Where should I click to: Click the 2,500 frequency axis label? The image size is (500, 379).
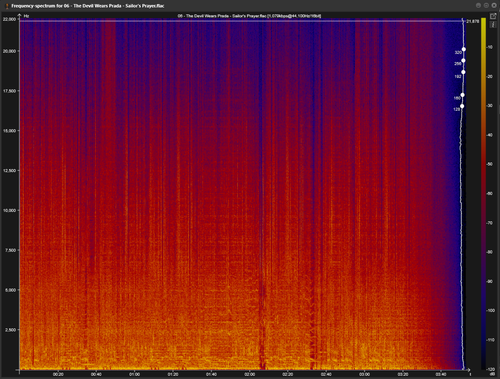pyautogui.click(x=11, y=330)
